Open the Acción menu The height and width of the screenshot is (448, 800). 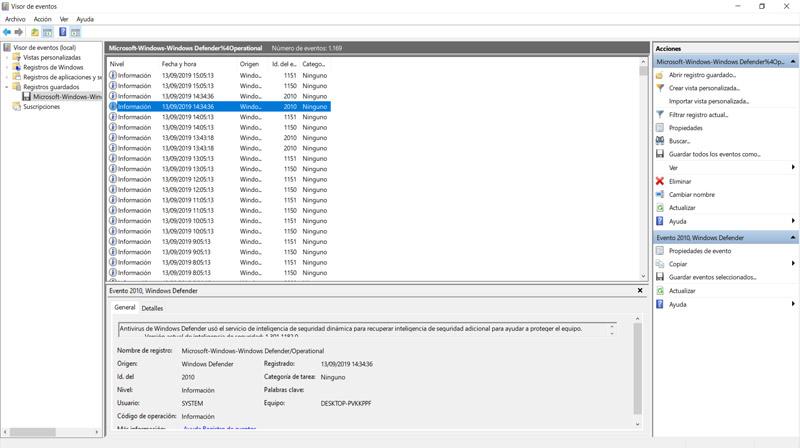point(43,19)
